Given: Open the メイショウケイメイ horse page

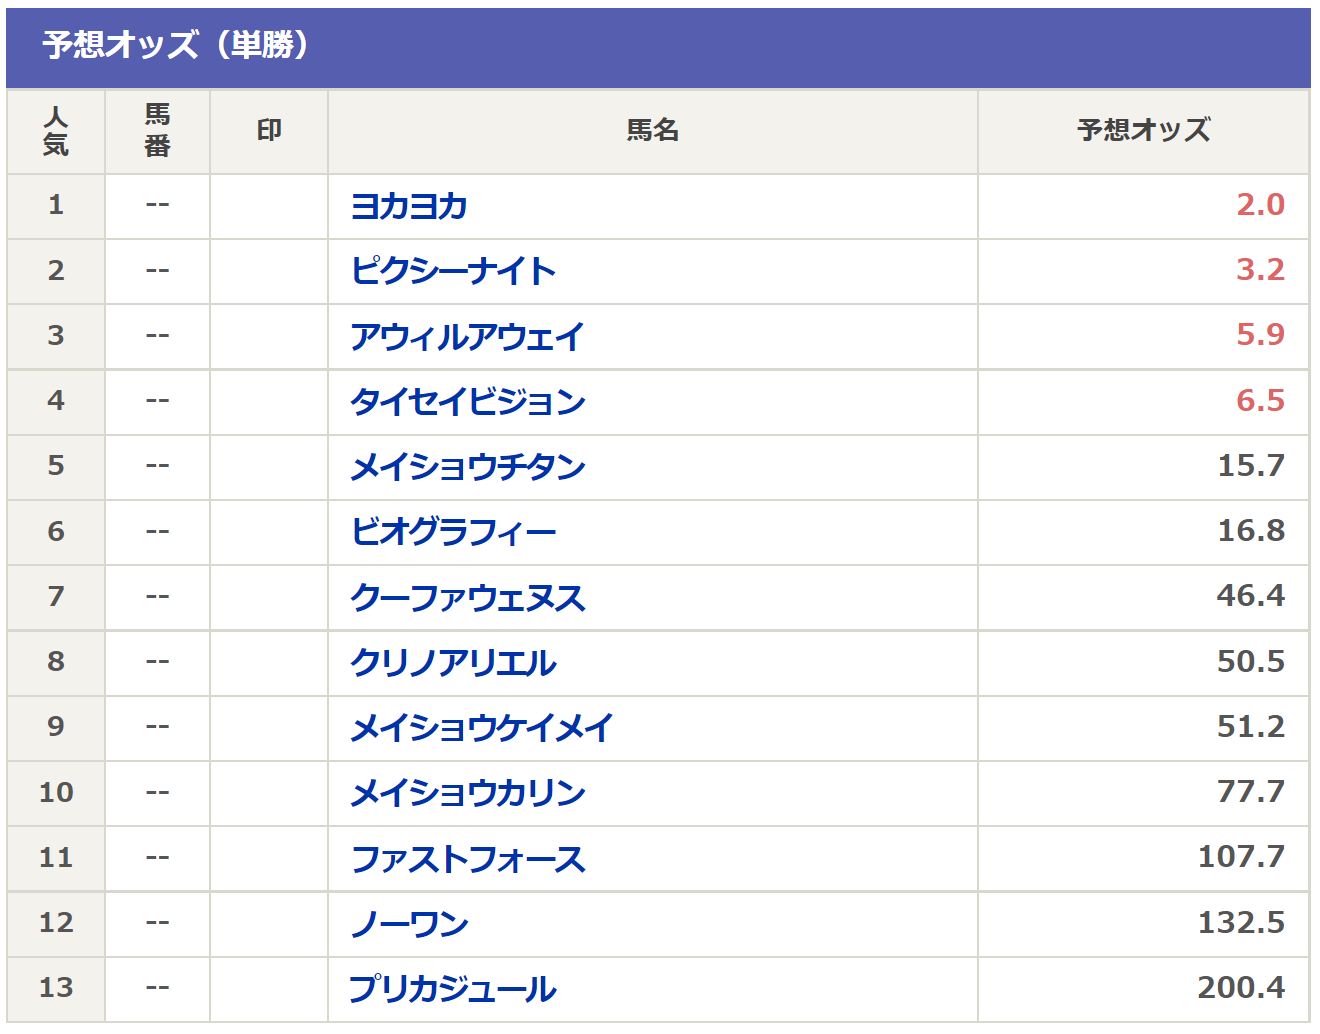Looking at the screenshot, I should tap(482, 727).
